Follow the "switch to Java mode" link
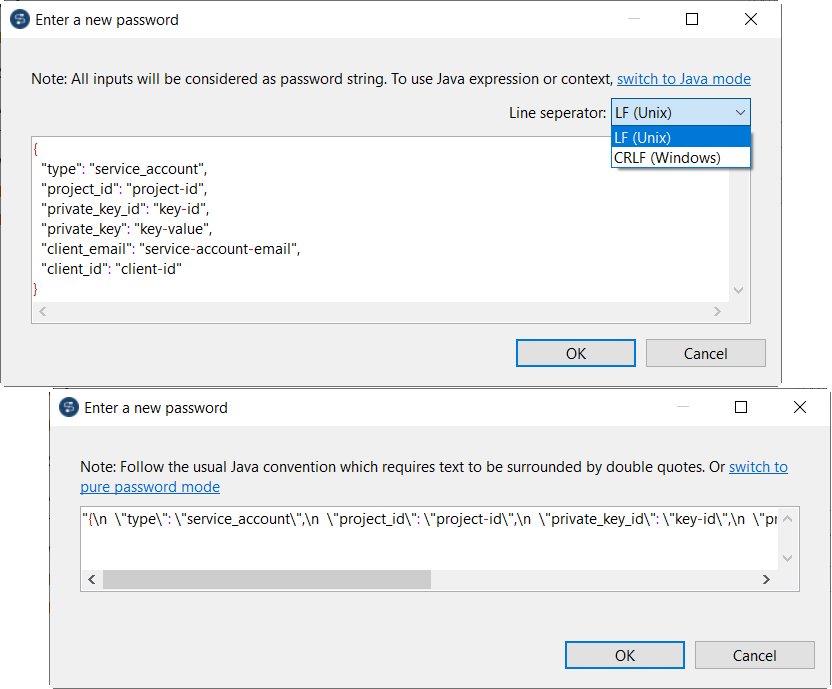Screen dimensions: 832x689 point(683,79)
